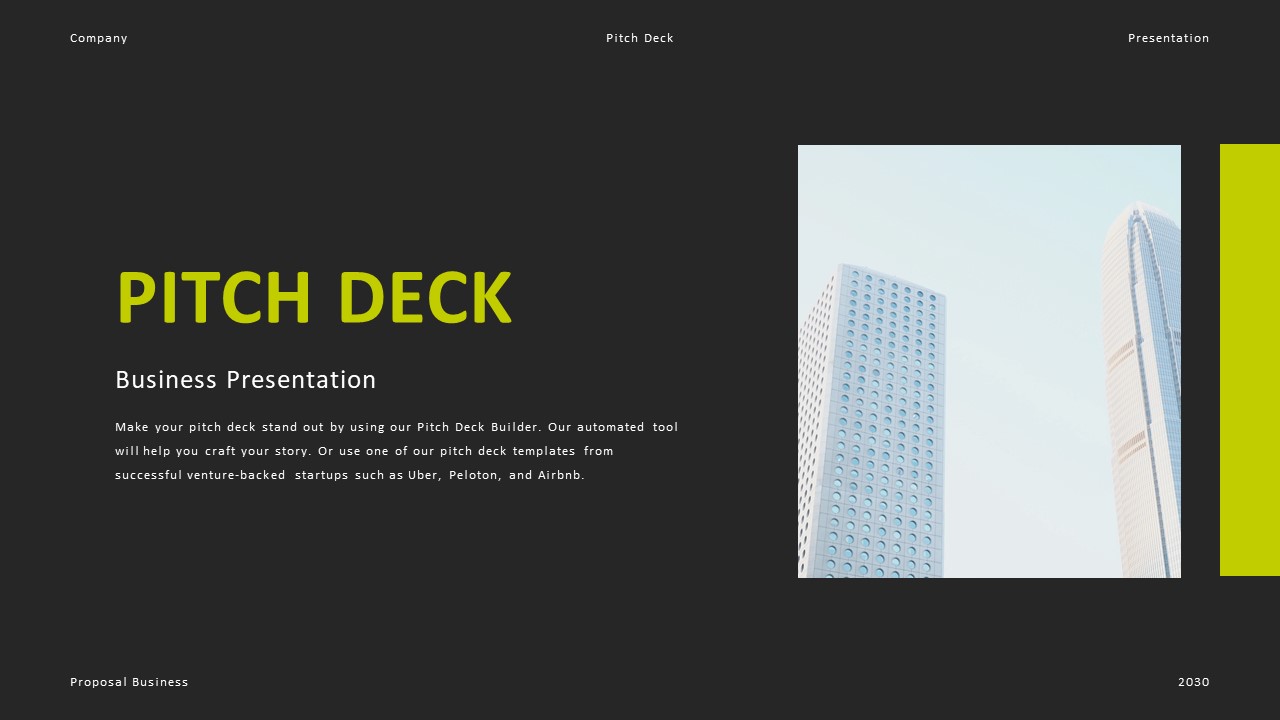The image size is (1280, 720).
Task: Click the Presentation label at top right
Action: 1168,38
